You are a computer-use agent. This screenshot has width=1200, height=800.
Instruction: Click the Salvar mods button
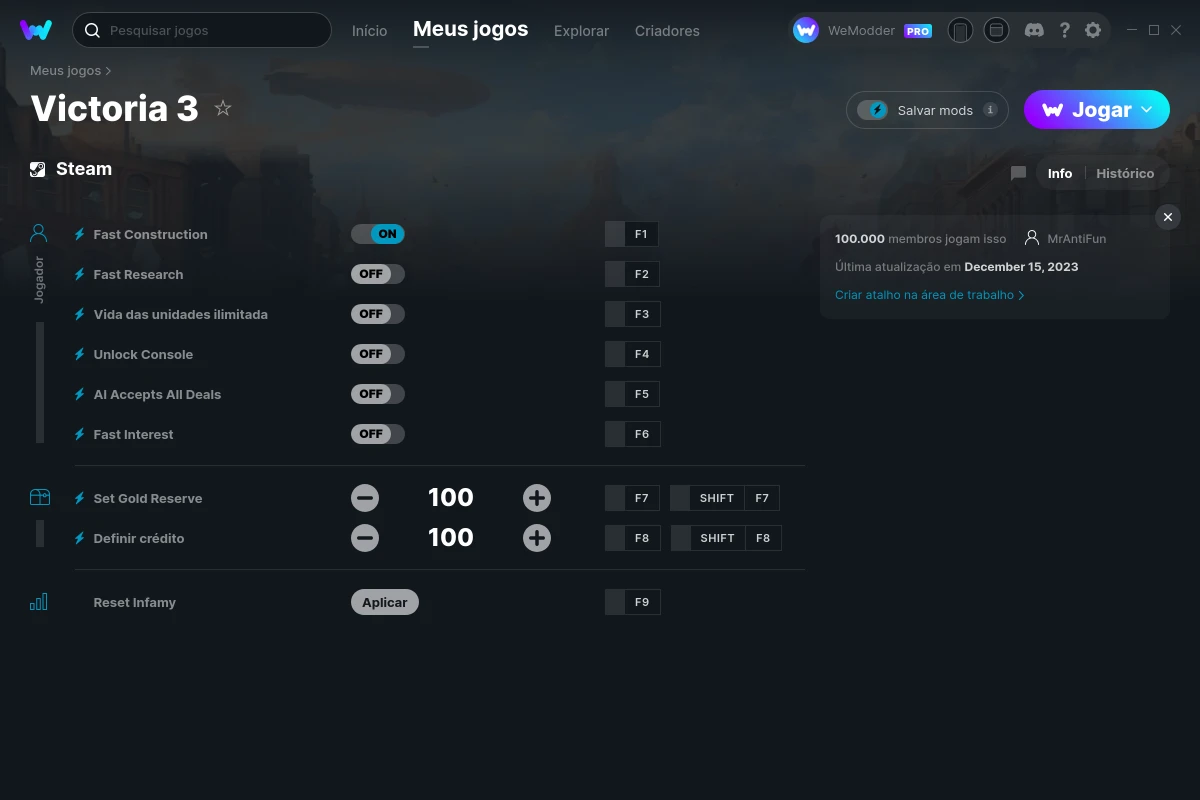pos(927,110)
